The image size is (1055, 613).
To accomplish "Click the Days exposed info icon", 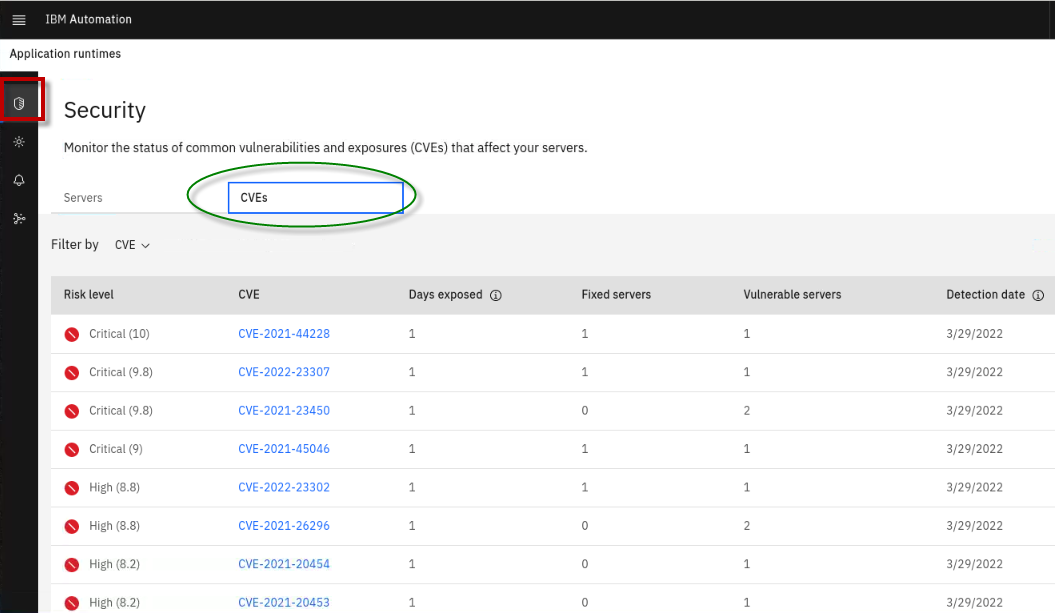I will click(x=495, y=295).
